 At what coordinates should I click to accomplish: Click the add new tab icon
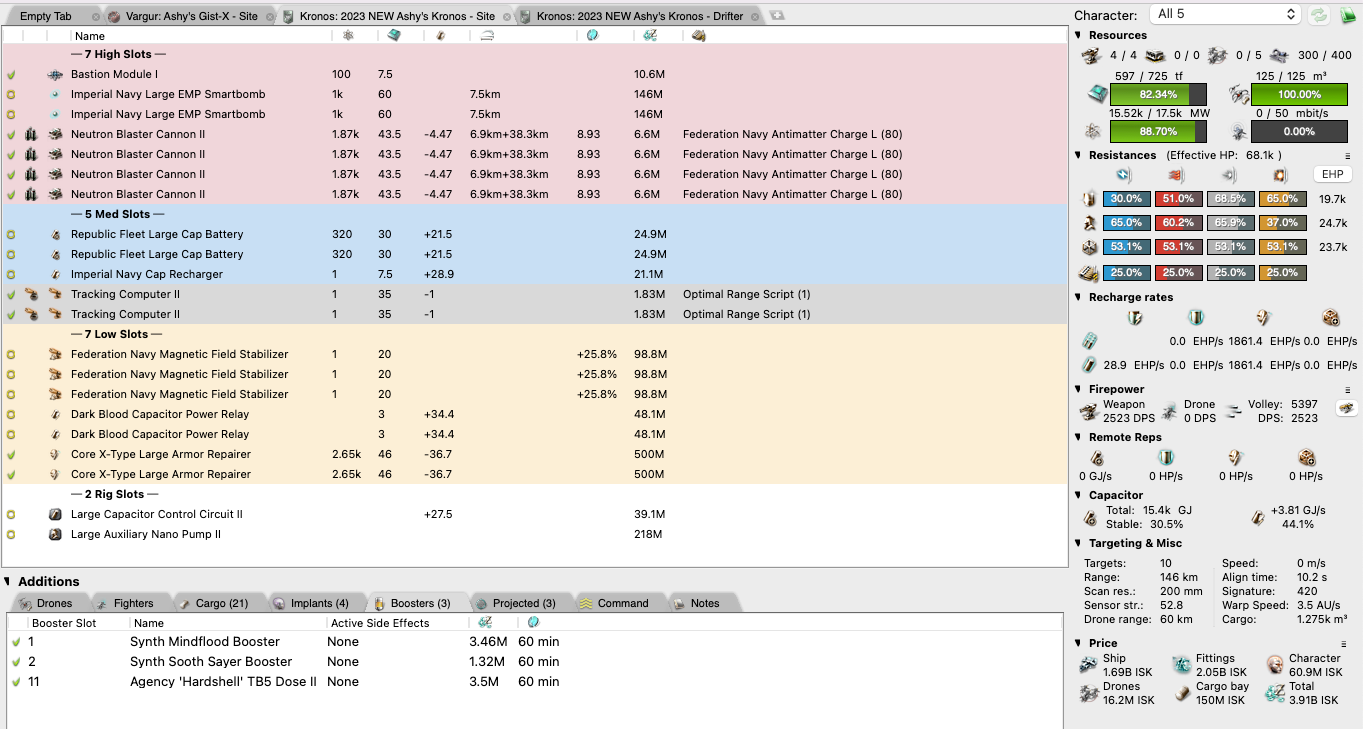coord(777,16)
